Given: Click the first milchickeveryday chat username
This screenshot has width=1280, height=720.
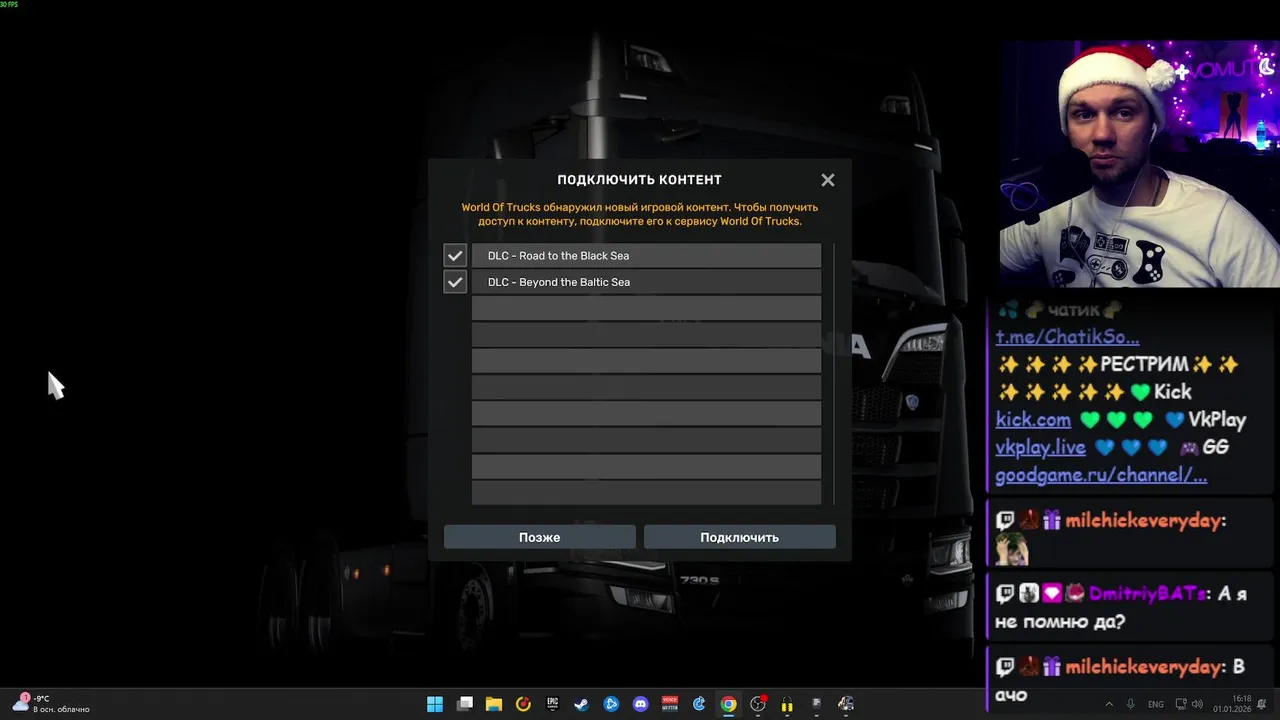Looking at the screenshot, I should tap(1145, 521).
